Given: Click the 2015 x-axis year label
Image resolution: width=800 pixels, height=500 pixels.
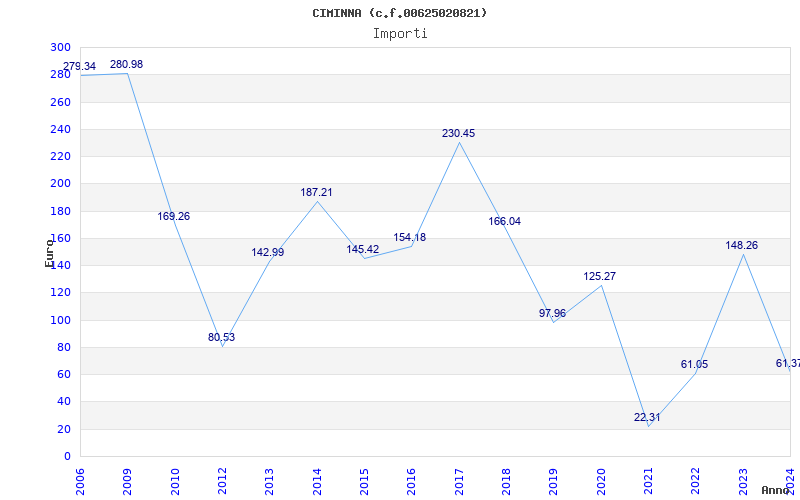Looking at the screenshot, I should pyautogui.click(x=364, y=482).
